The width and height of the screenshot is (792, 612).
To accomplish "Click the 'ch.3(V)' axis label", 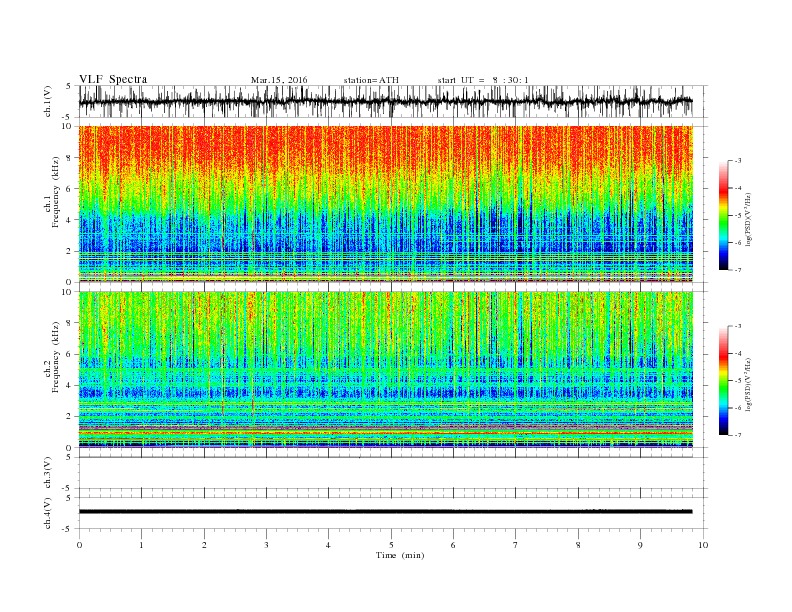I will coord(48,473).
